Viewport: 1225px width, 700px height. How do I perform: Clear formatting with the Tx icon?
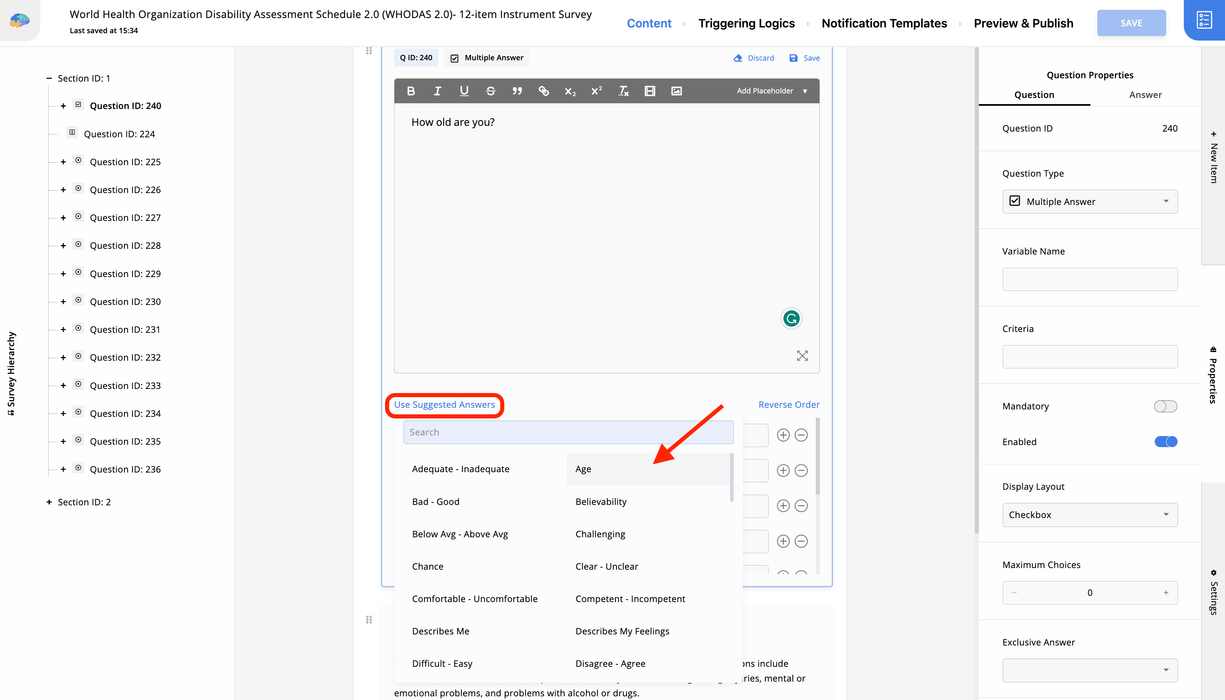coord(624,91)
